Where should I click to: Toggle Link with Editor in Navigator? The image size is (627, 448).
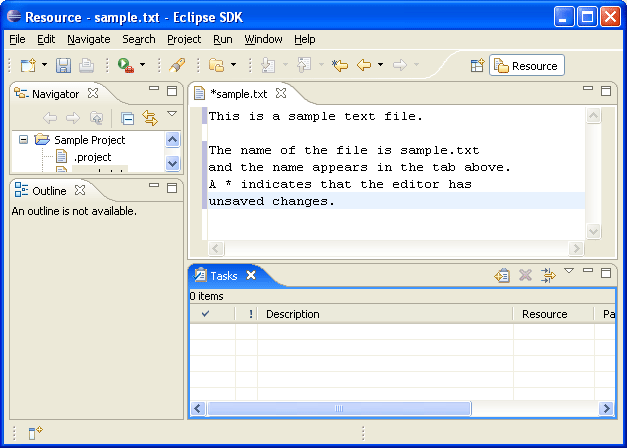tap(150, 118)
